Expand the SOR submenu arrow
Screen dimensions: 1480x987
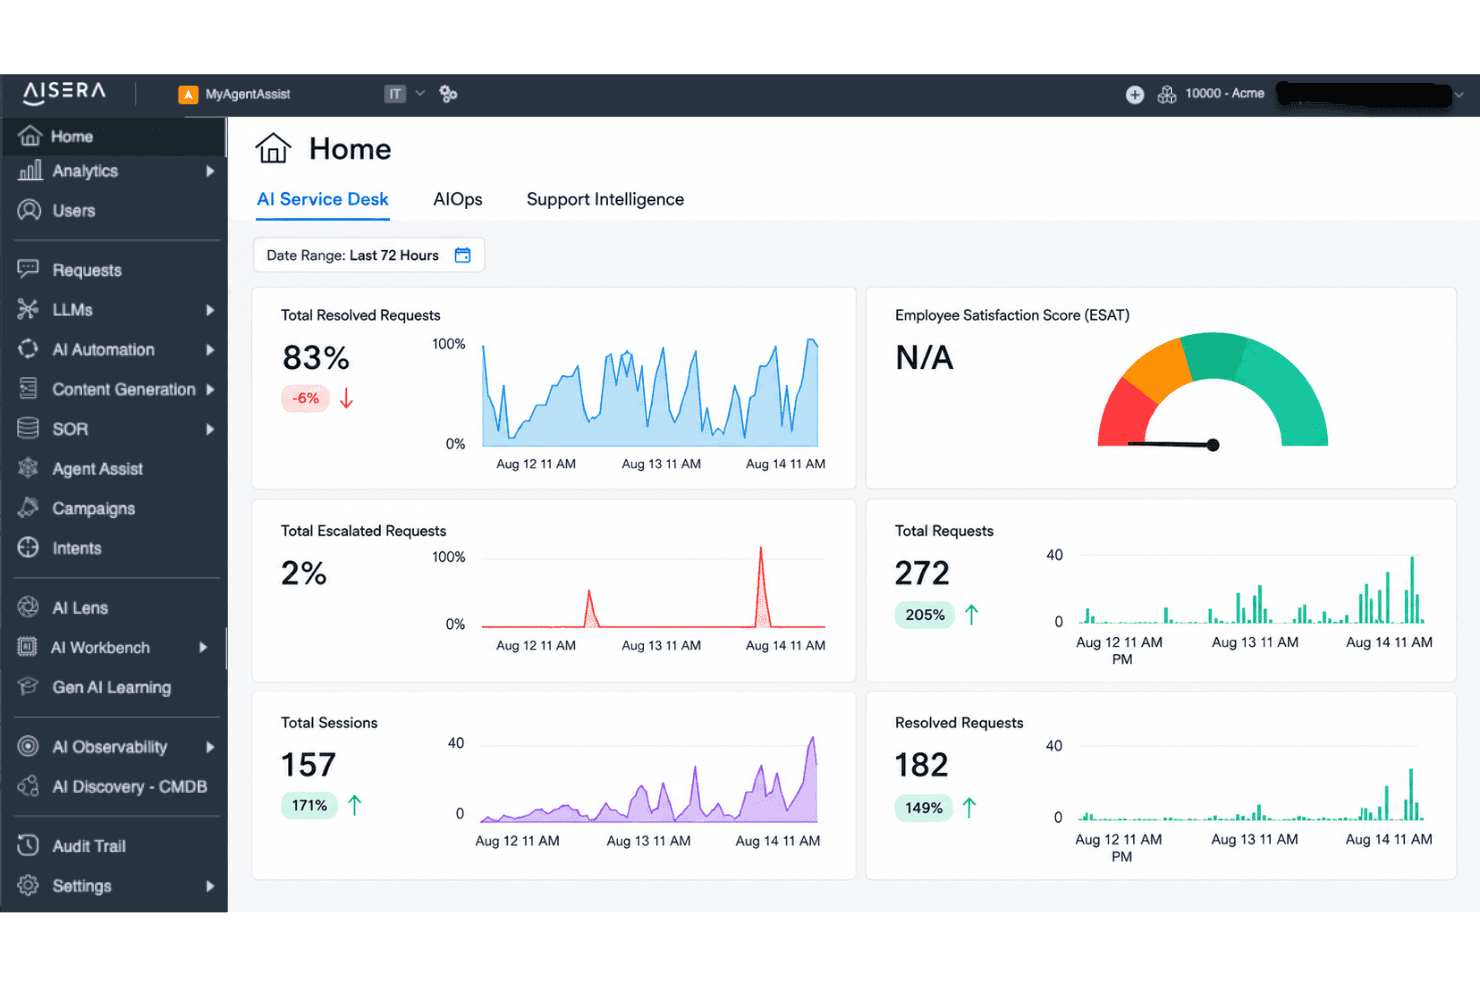pyautogui.click(x=210, y=429)
